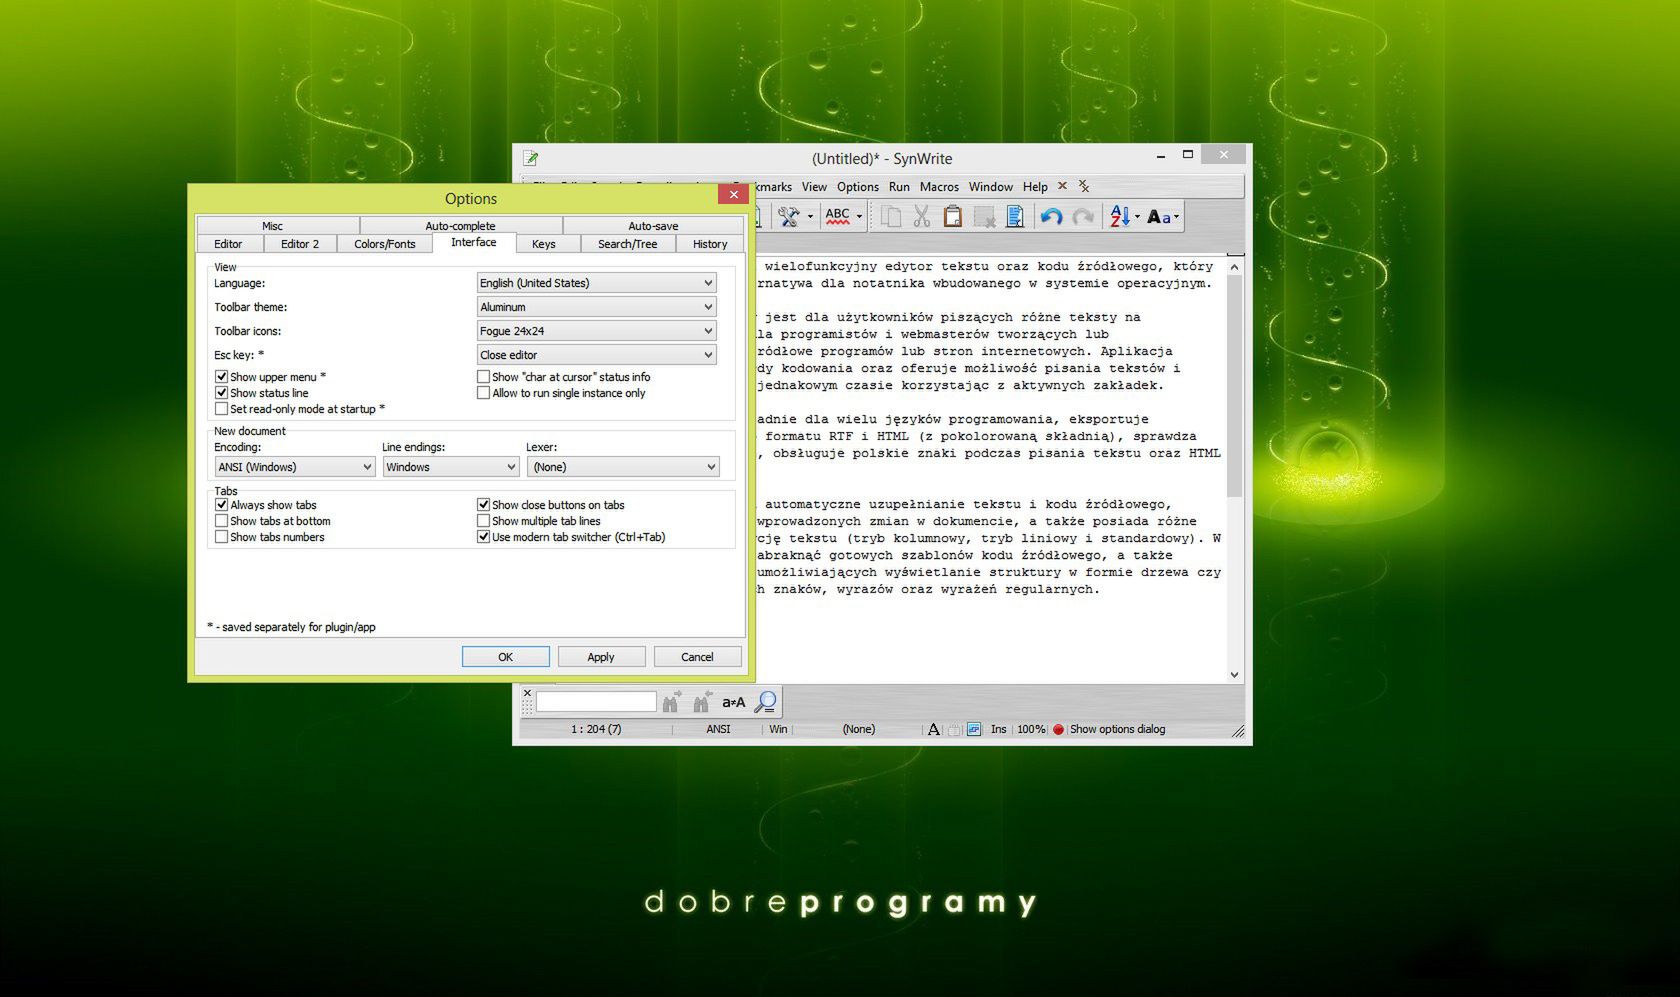Open the Encoding dropdown showing ANSI (Windows)
The width and height of the screenshot is (1680, 997).
295,467
